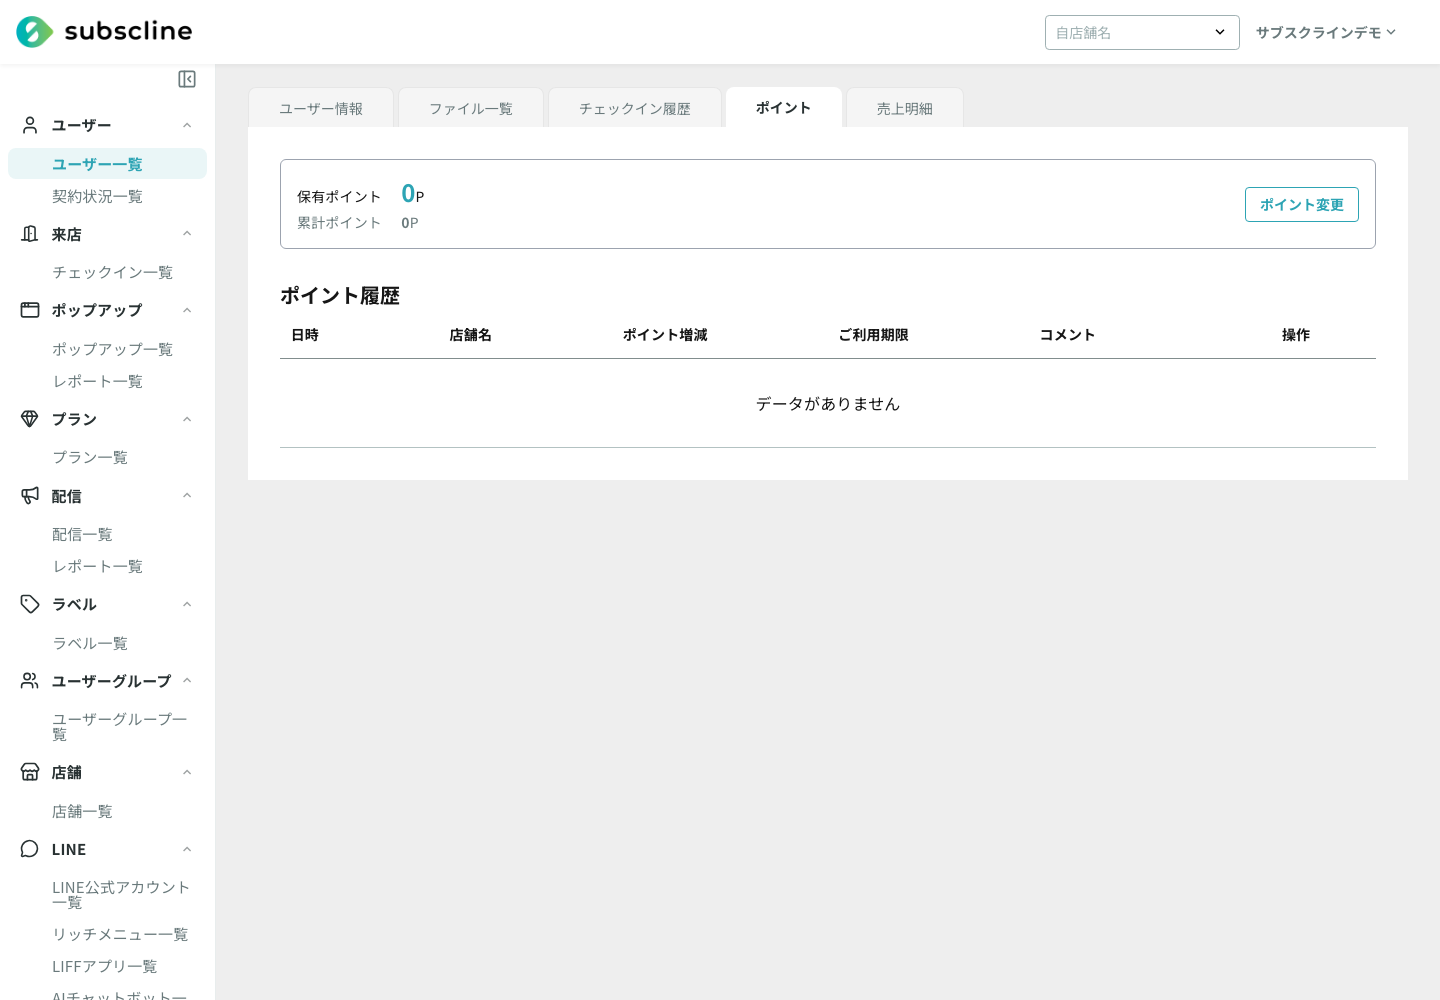Collapse the ユーザーグループ section chevron
This screenshot has height=1000, width=1440.
point(187,681)
